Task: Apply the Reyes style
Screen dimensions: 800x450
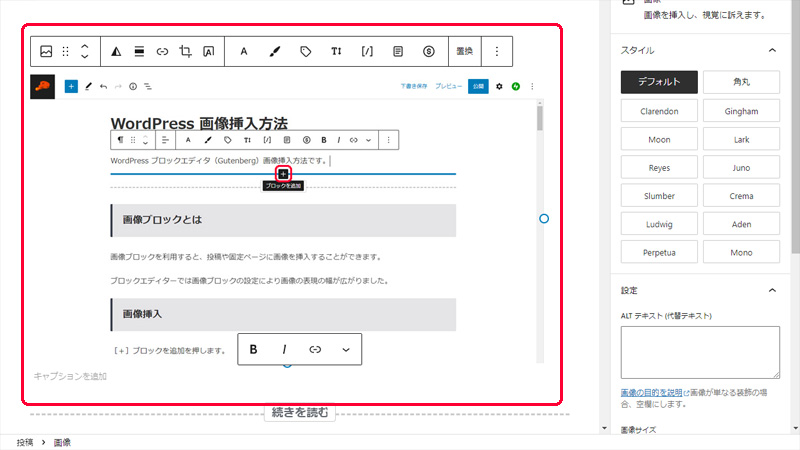Action: click(659, 168)
